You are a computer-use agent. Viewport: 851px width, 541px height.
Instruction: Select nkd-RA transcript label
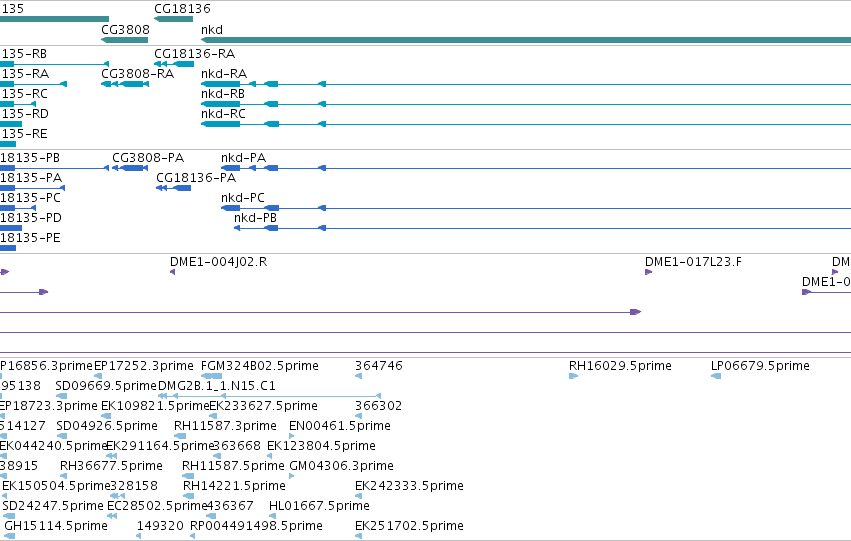point(224,74)
